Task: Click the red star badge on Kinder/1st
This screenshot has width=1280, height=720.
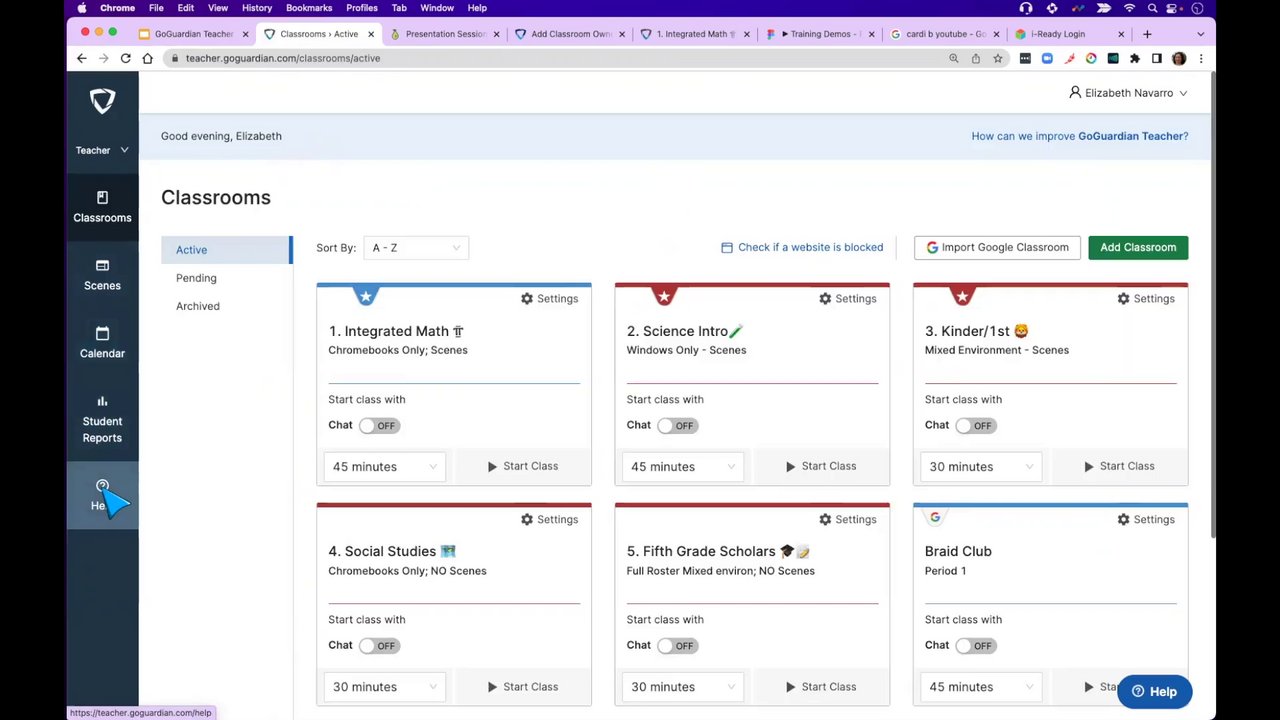Action: tap(962, 296)
